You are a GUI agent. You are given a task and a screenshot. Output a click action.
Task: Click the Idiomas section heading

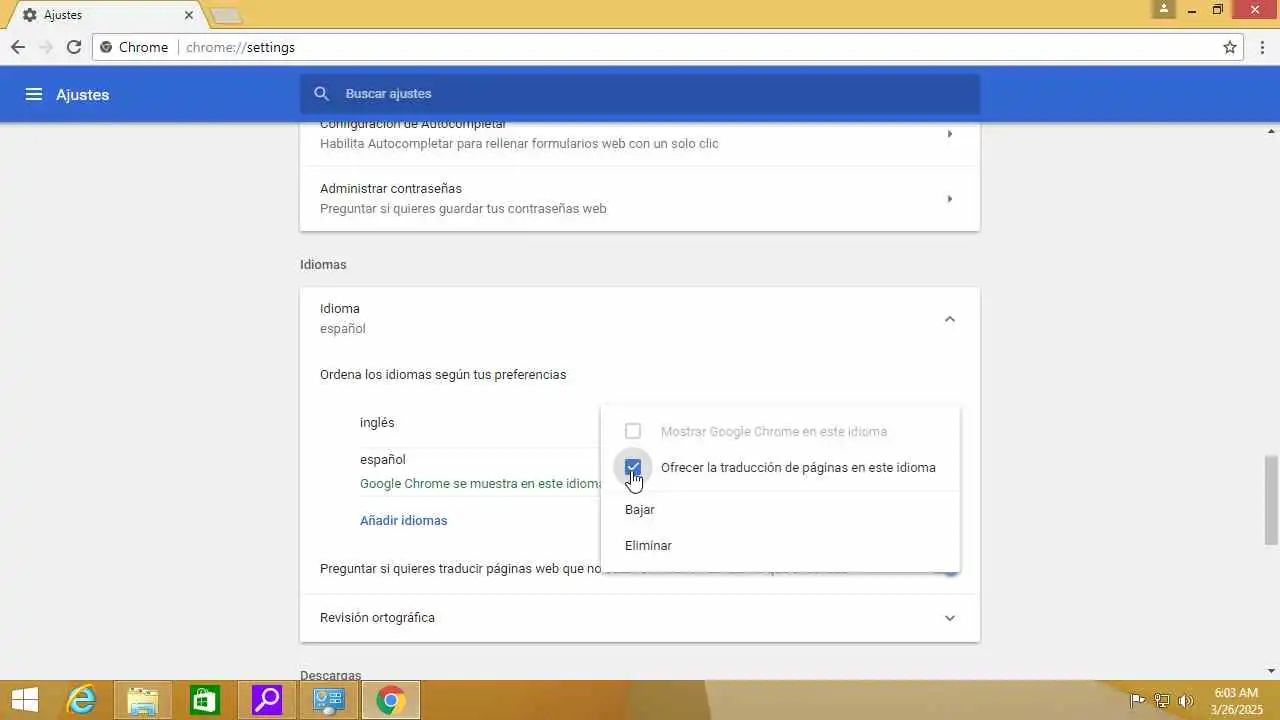pos(323,265)
